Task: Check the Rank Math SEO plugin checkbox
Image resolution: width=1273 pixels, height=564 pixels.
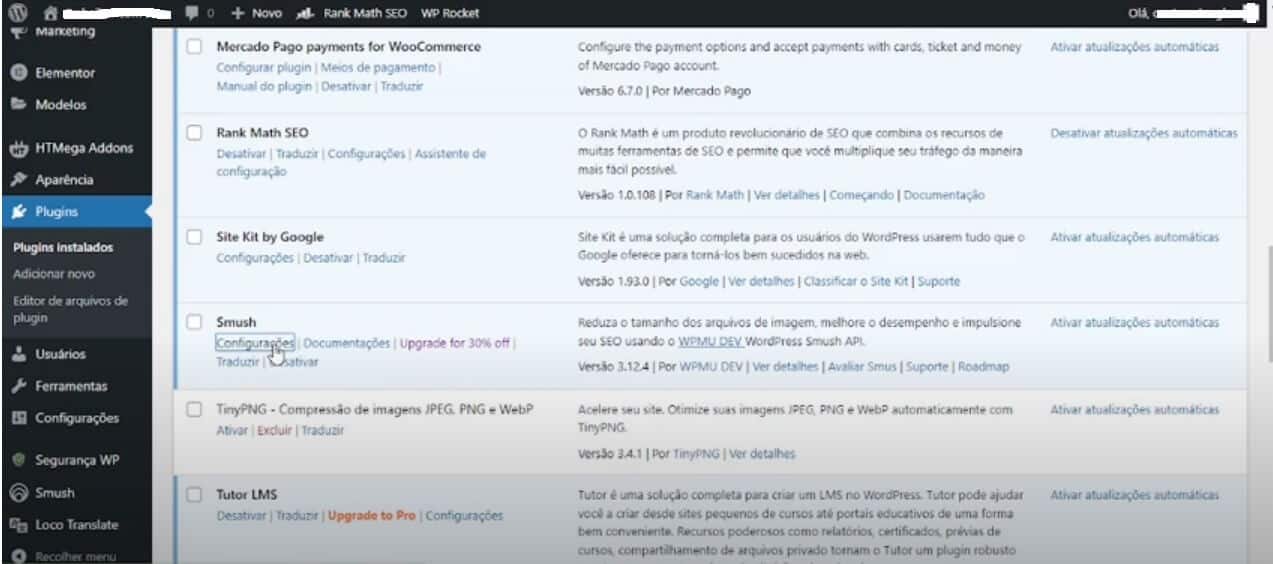Action: (x=195, y=133)
